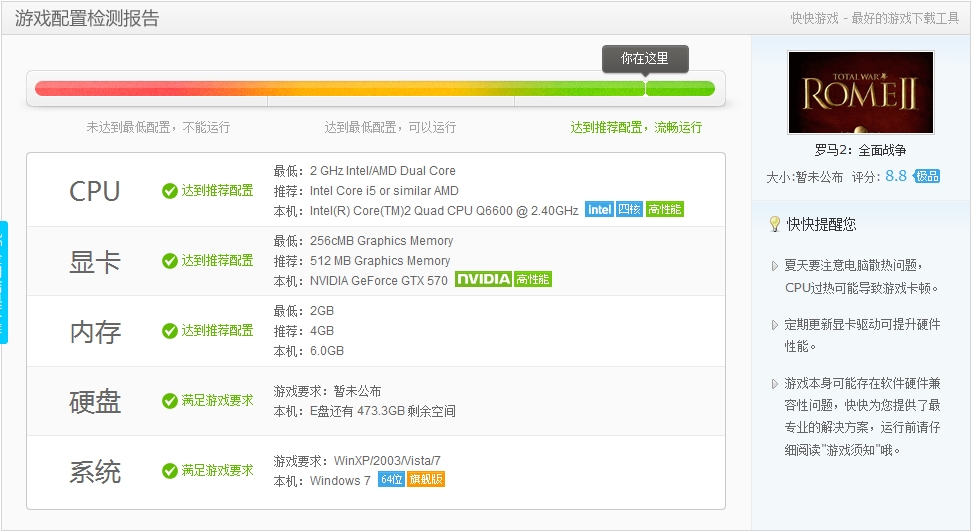Click the CPU category heading

click(94, 191)
